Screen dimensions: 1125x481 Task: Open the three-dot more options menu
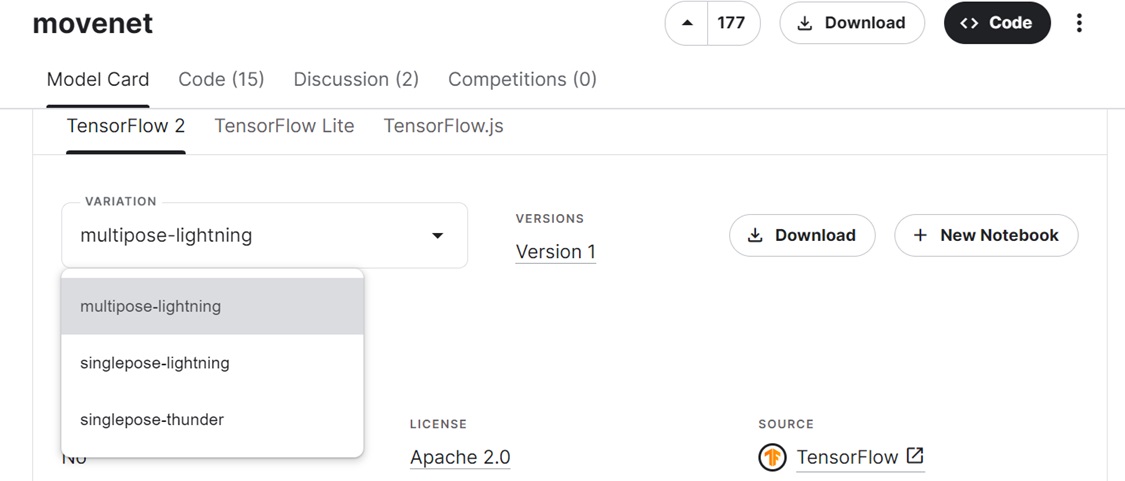click(1079, 23)
